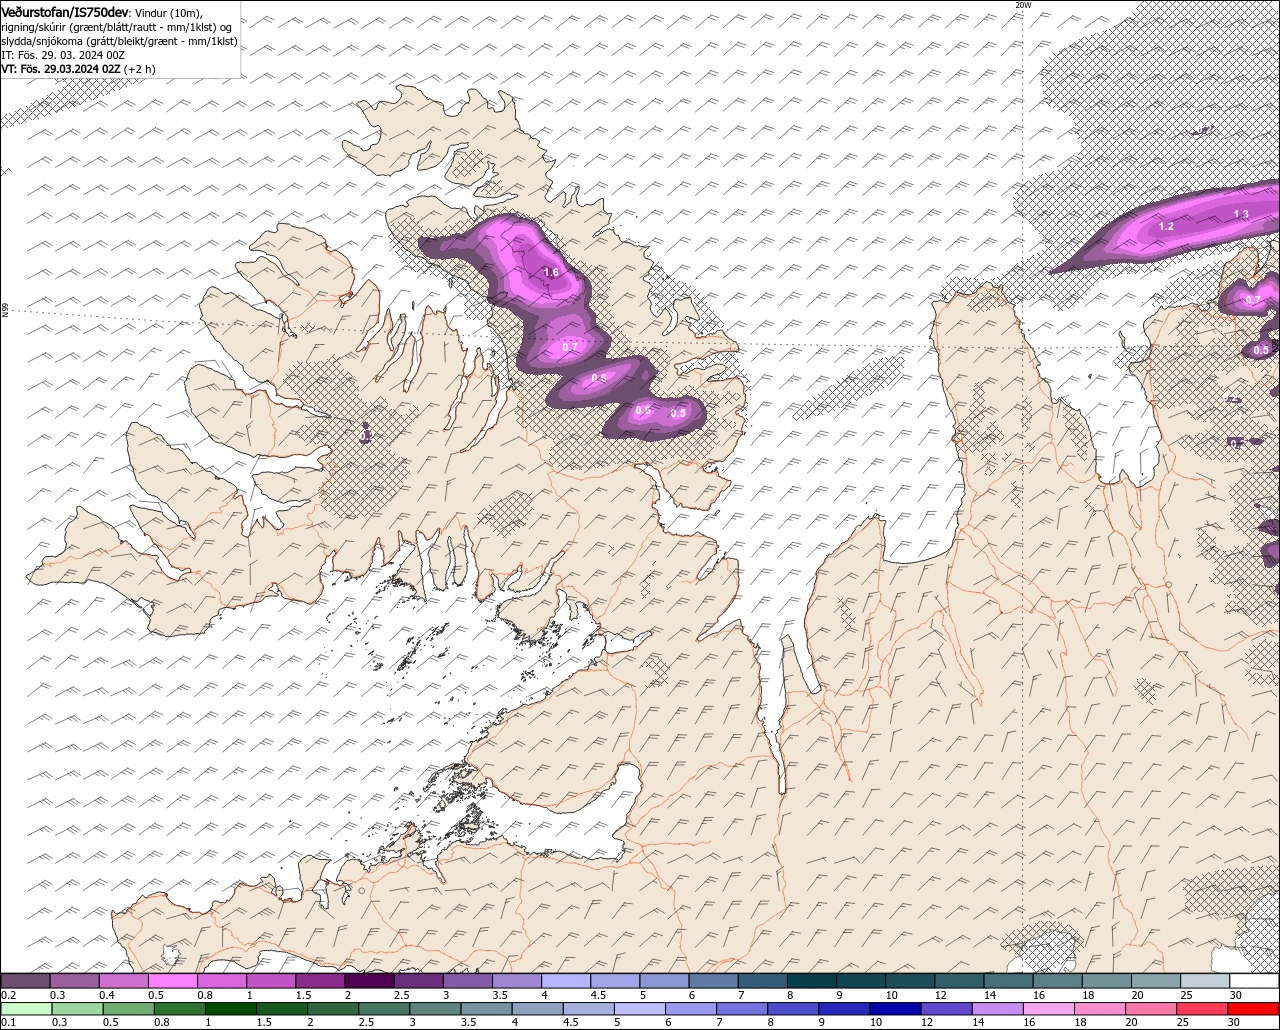Click the 'rigning/skúrir' legend description line

tap(117, 27)
